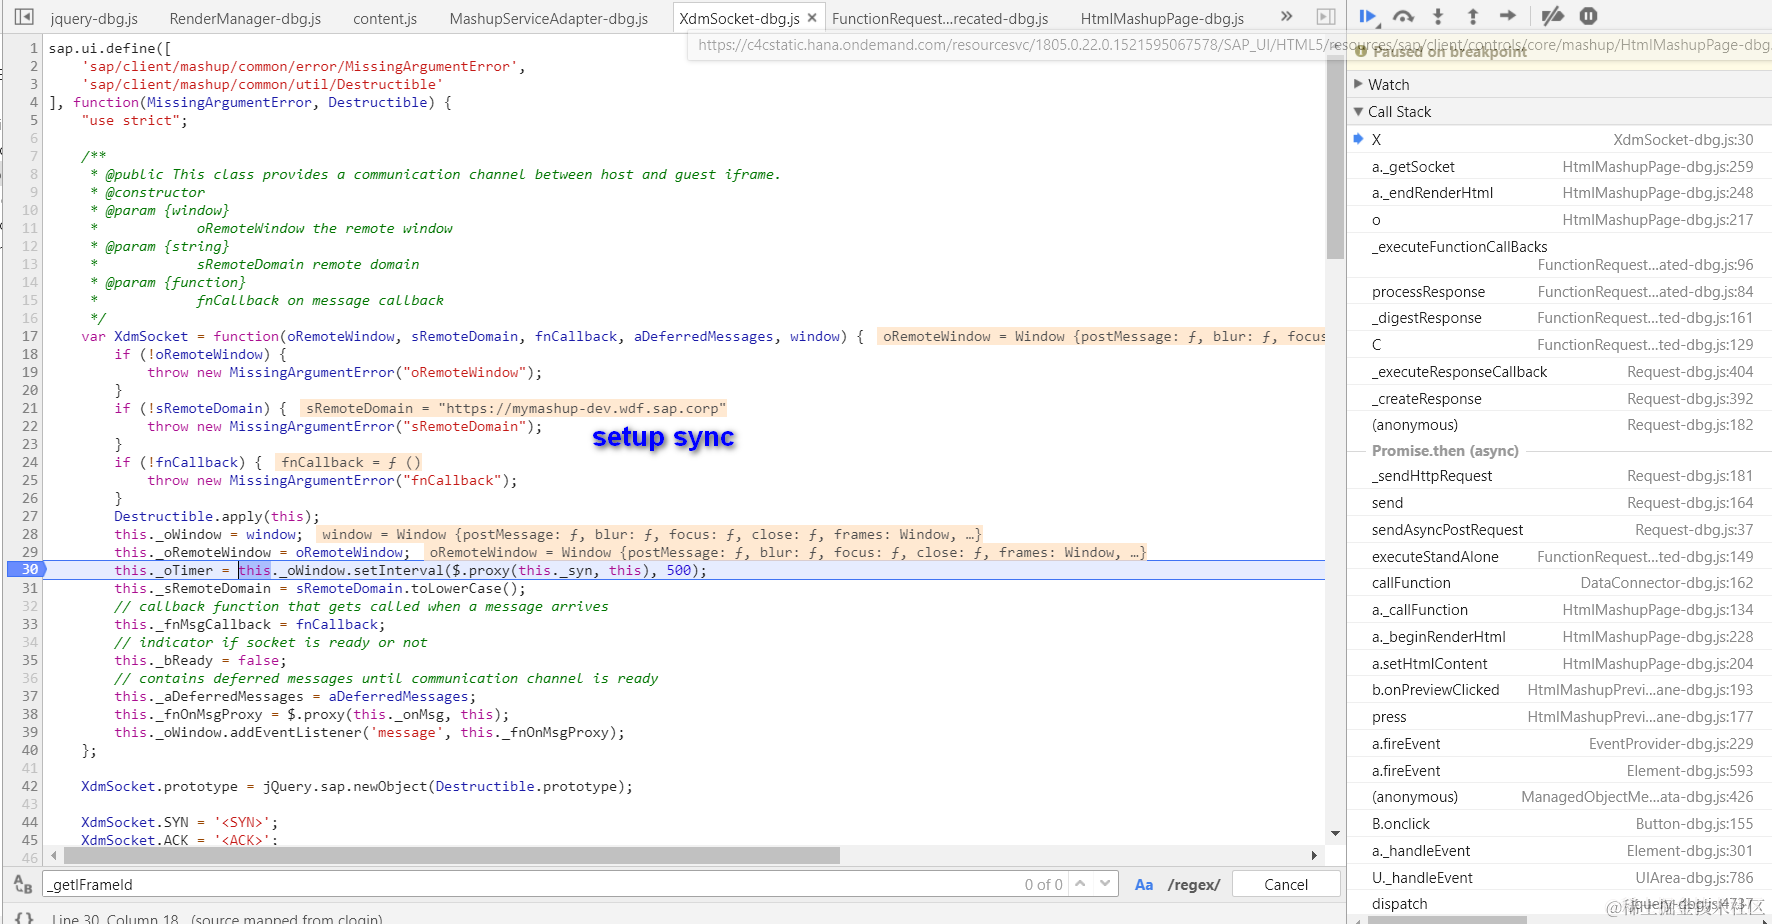
Task: Select the _sendHttpRequest stack frame
Action: pyautogui.click(x=1560, y=476)
